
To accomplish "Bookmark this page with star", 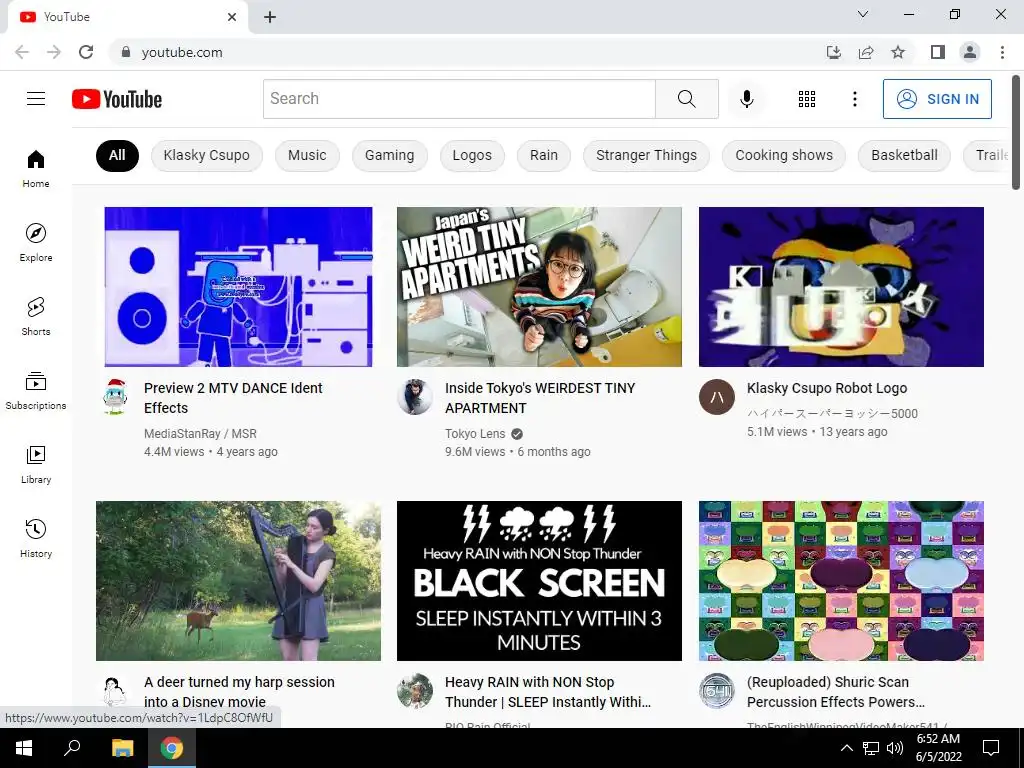I will (898, 52).
